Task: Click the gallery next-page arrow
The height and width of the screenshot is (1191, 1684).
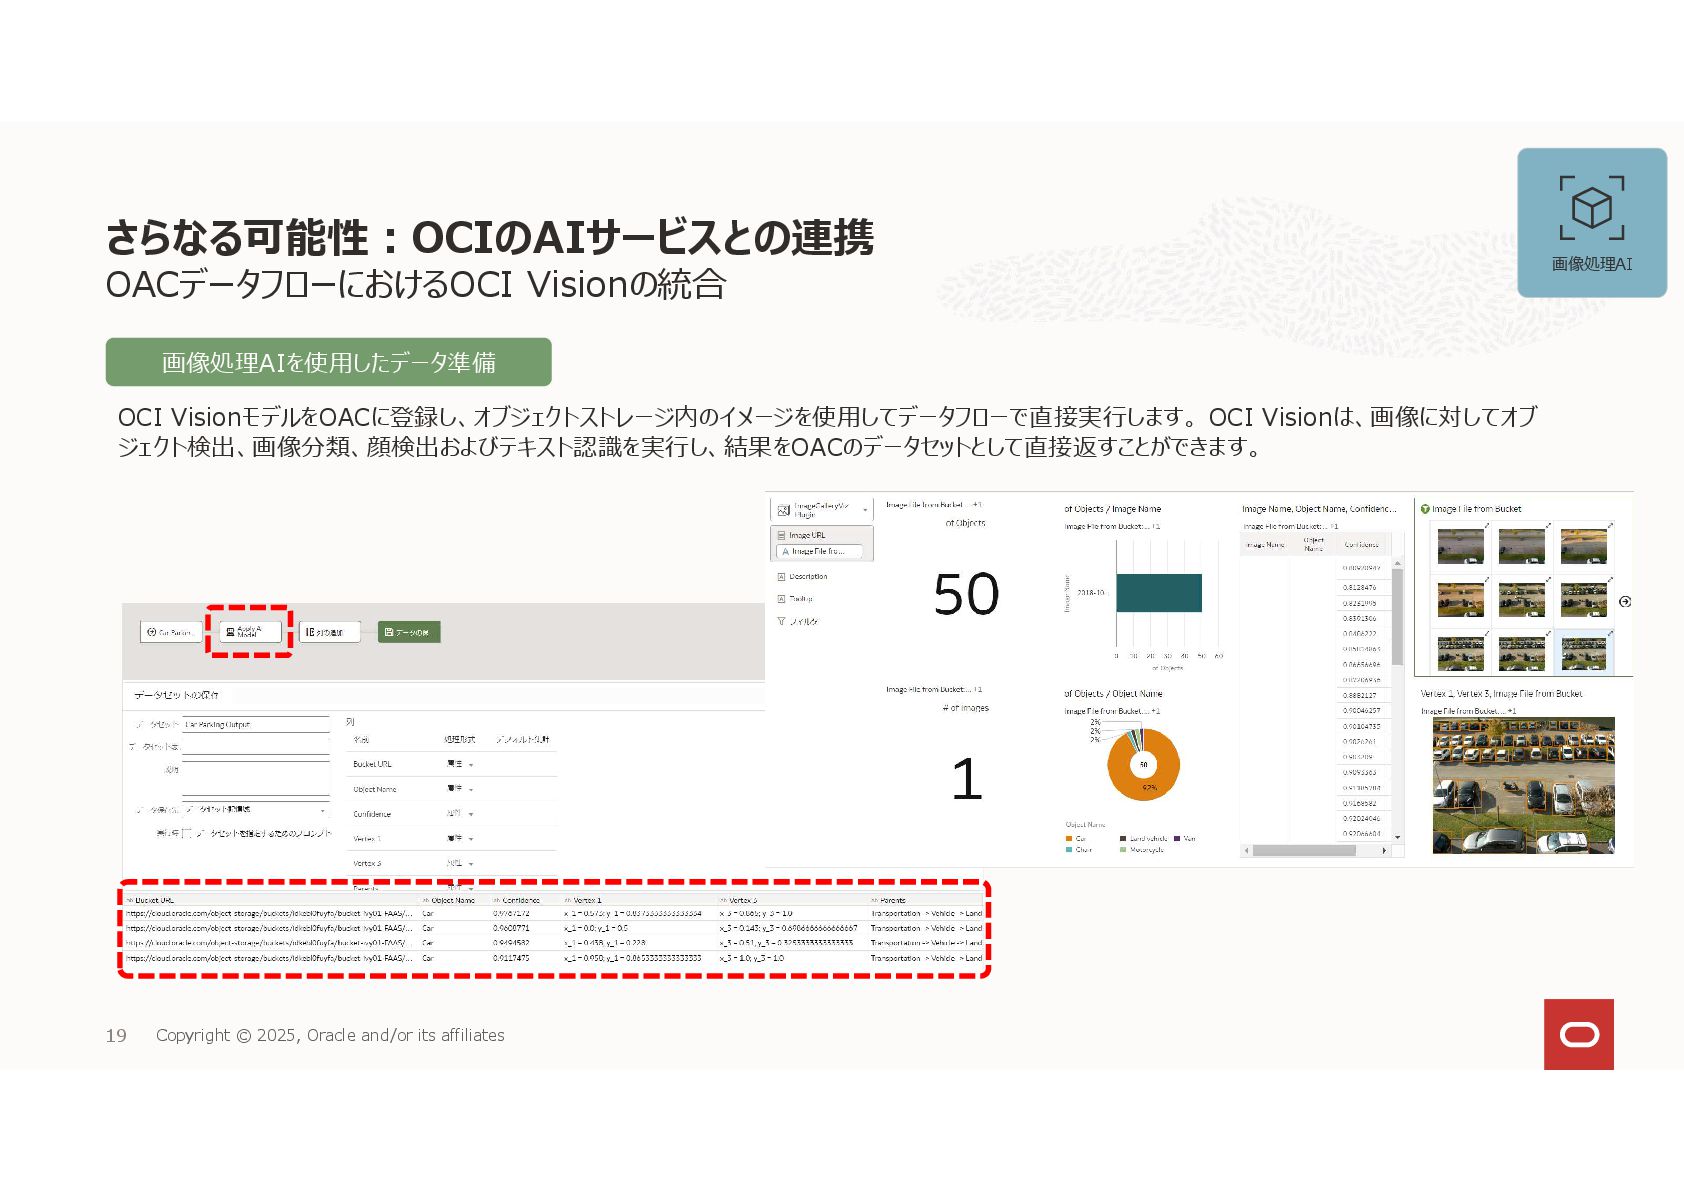Action: [1624, 602]
